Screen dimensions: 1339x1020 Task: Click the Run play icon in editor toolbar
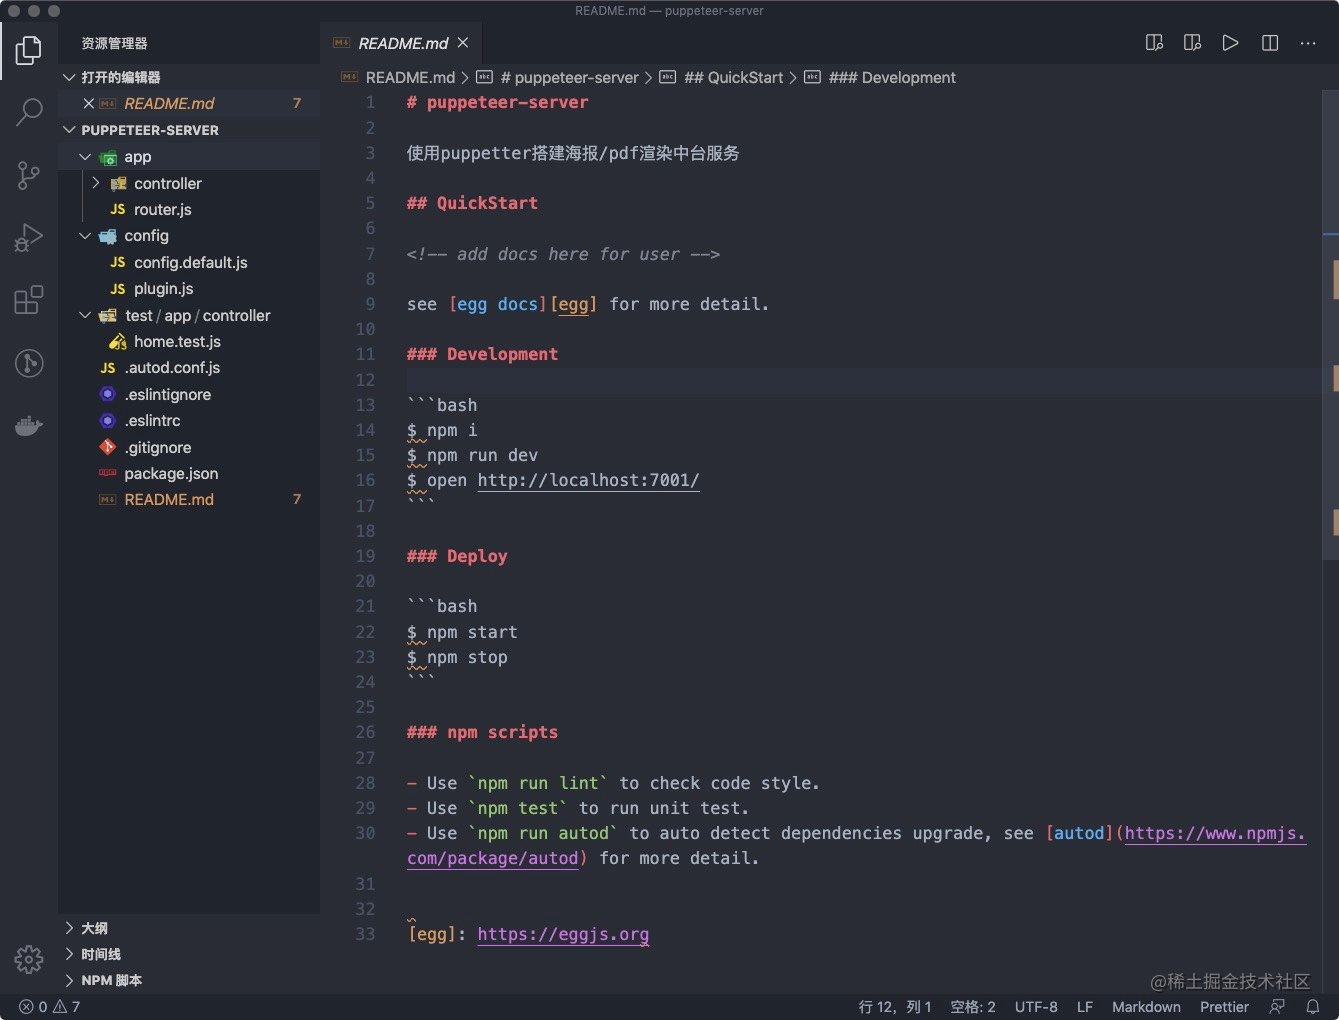(1230, 43)
